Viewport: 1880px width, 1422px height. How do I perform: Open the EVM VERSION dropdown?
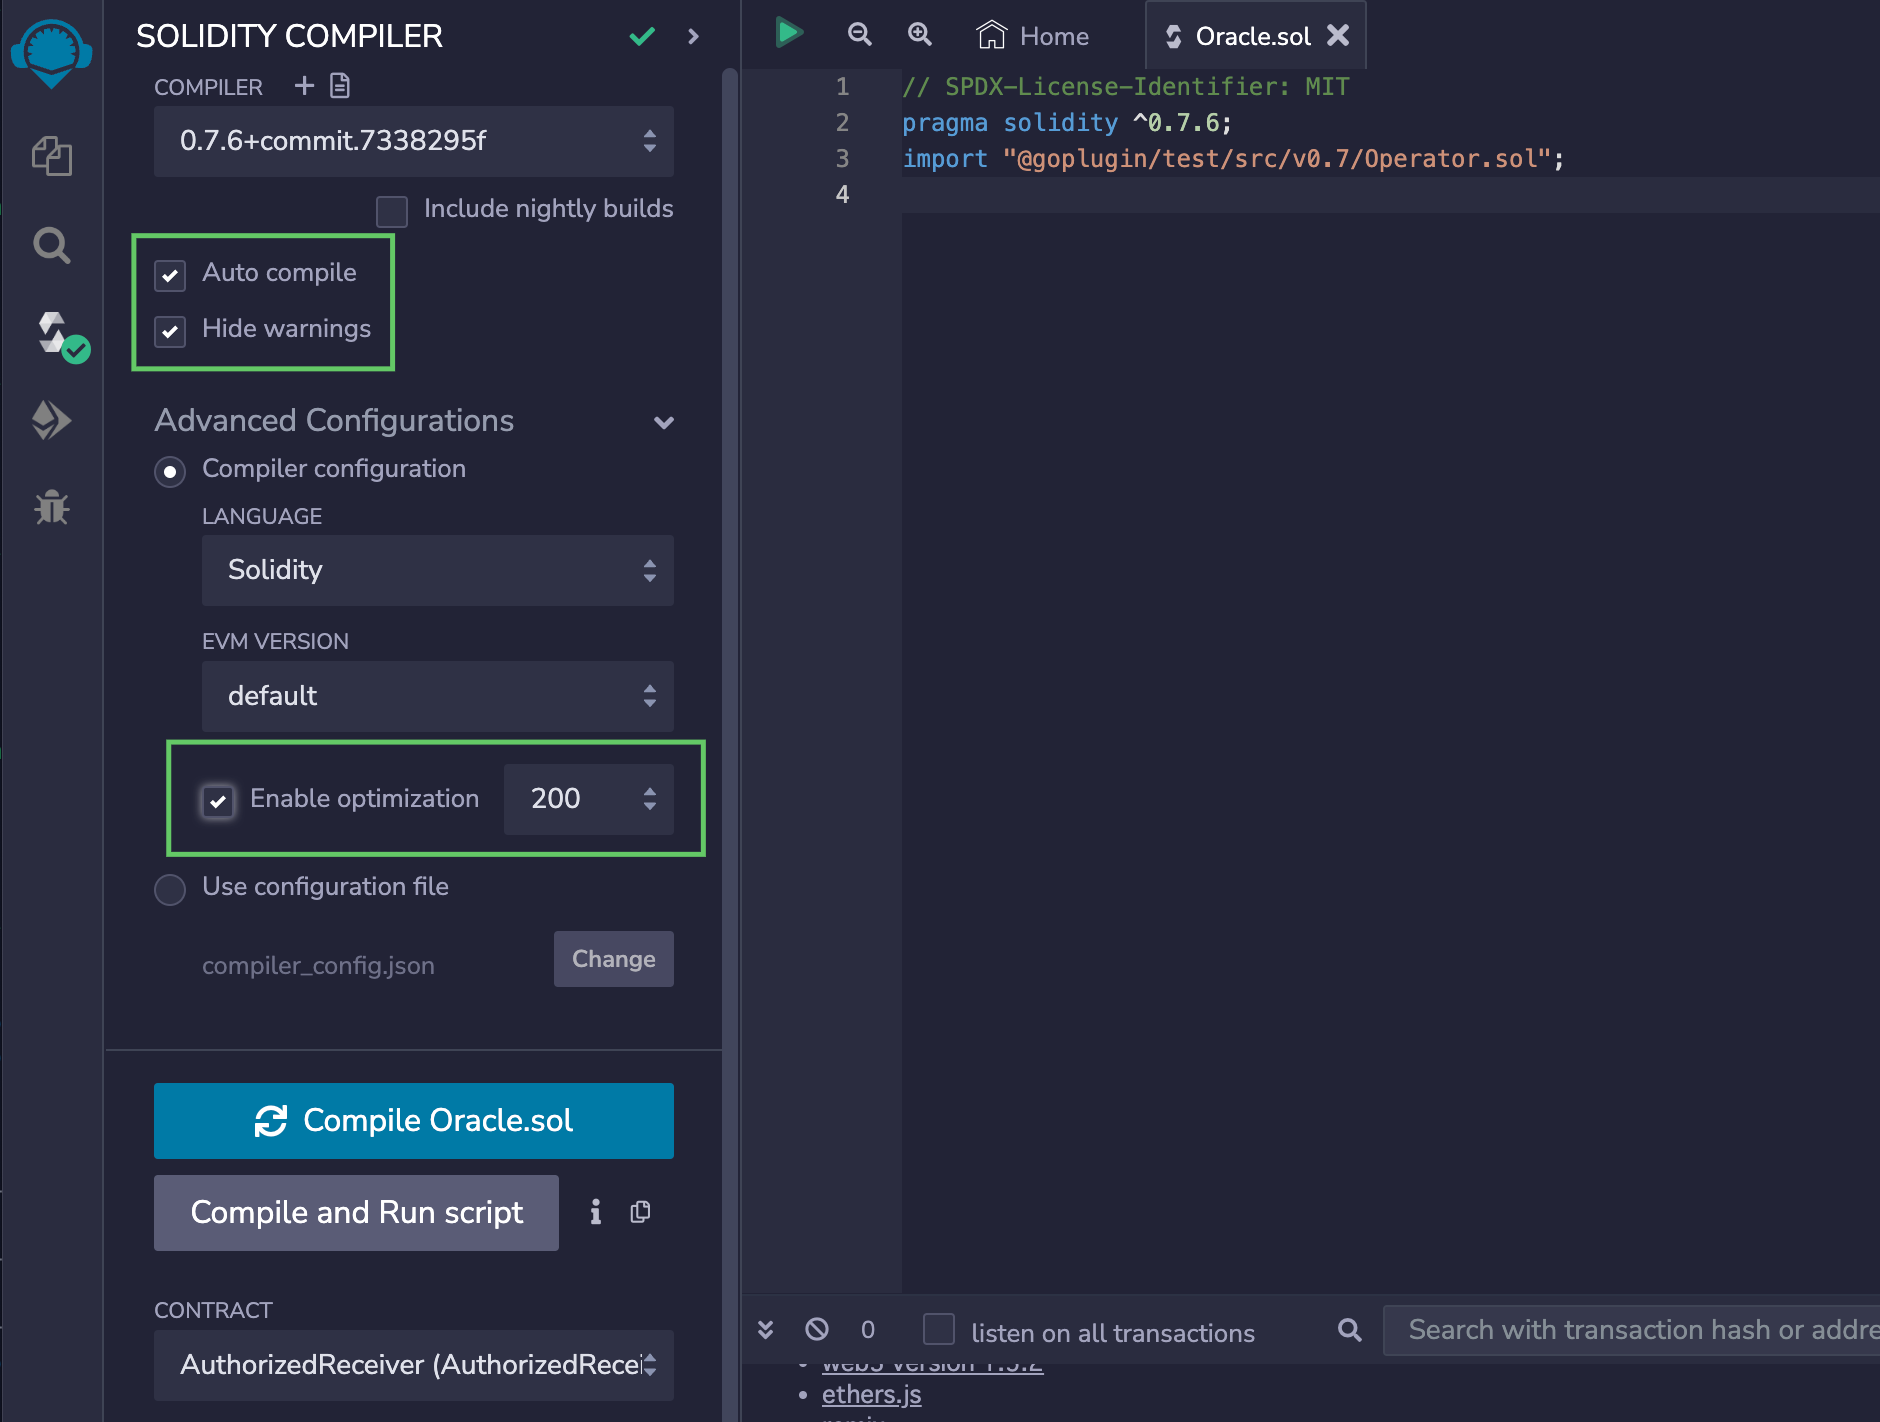(x=437, y=696)
